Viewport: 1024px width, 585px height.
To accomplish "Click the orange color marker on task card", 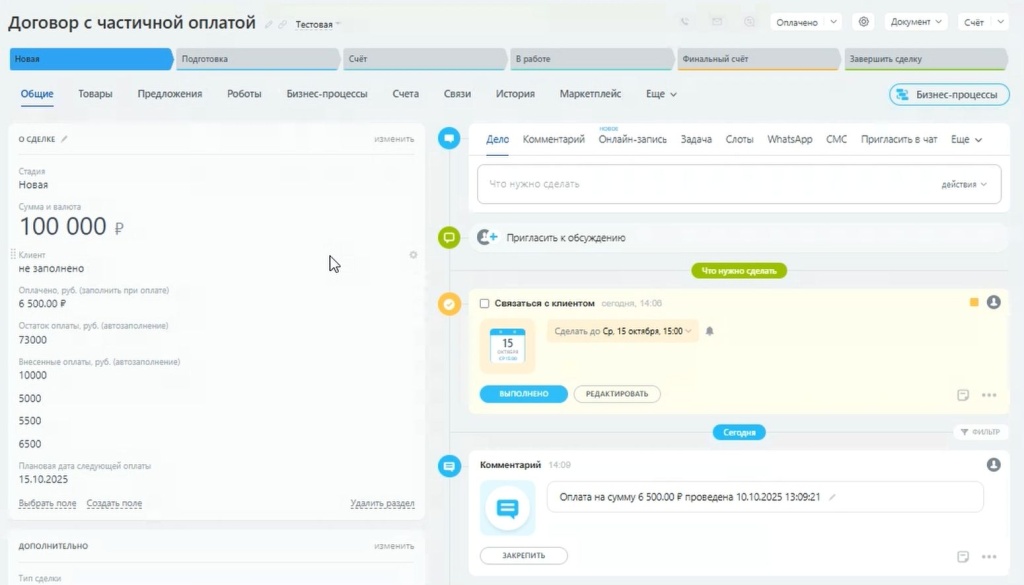I will coord(974,302).
